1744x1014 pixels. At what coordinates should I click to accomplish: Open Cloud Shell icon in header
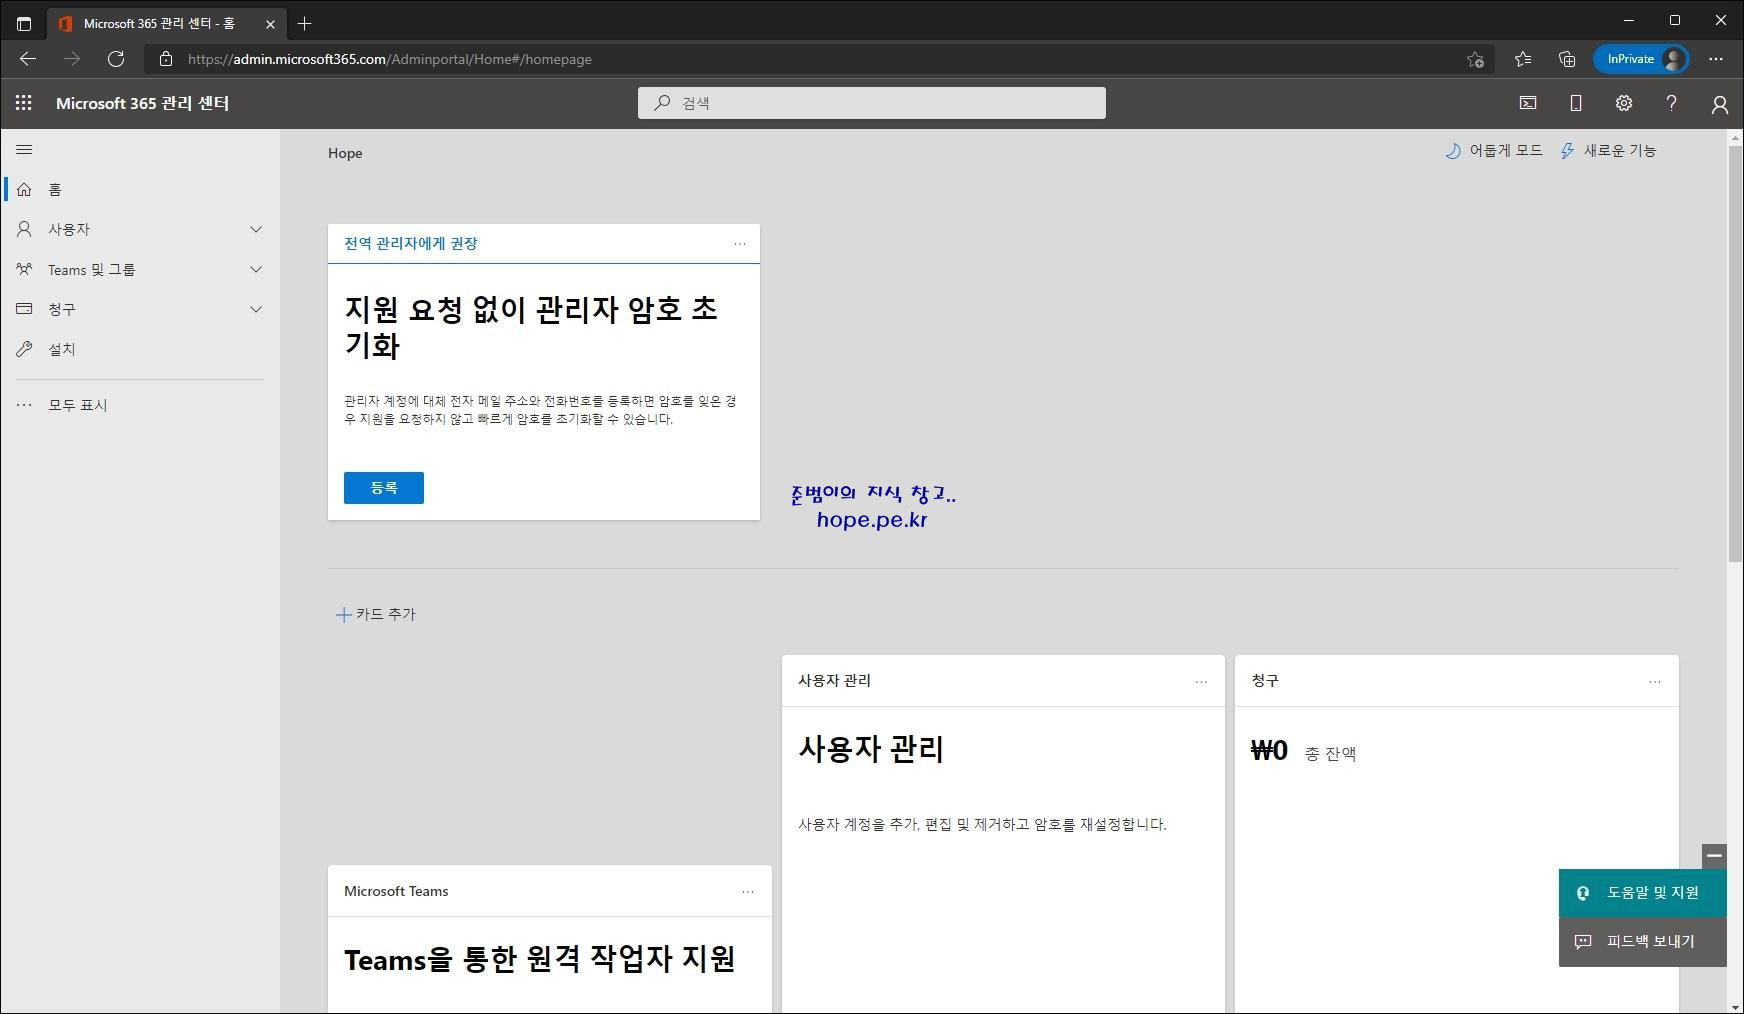(x=1528, y=103)
